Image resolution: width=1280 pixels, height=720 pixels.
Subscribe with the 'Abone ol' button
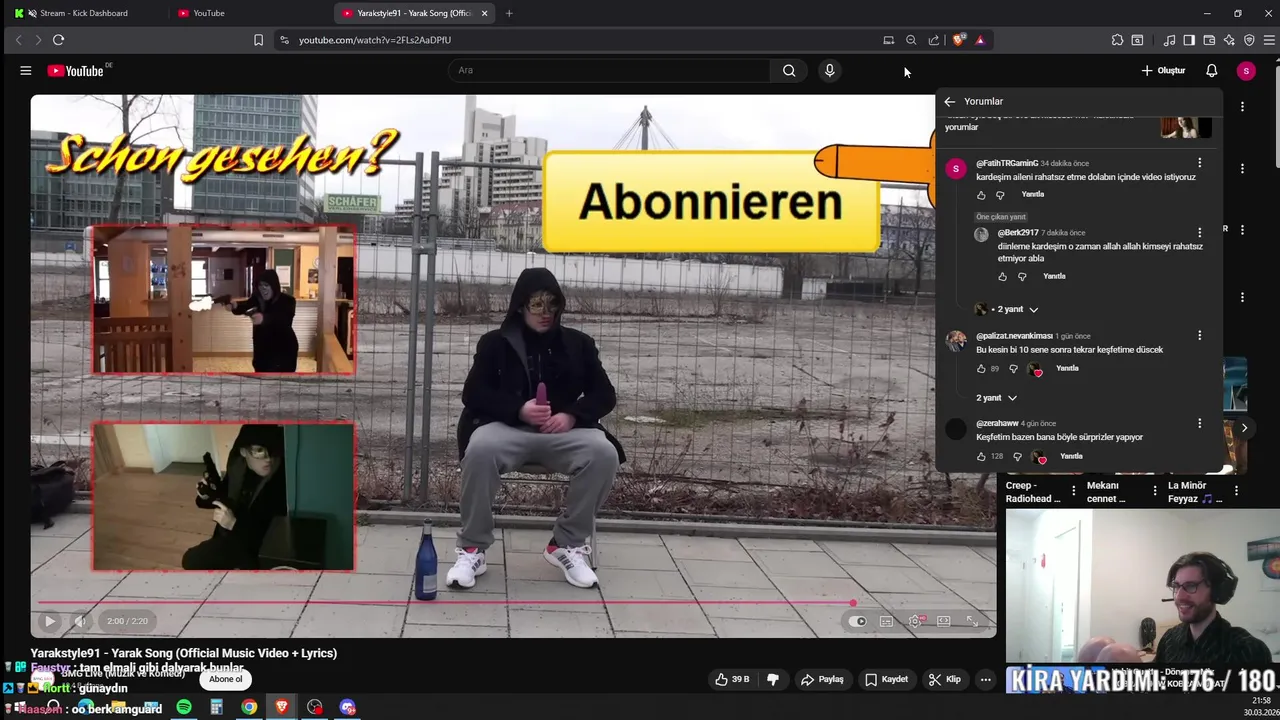[x=225, y=679]
